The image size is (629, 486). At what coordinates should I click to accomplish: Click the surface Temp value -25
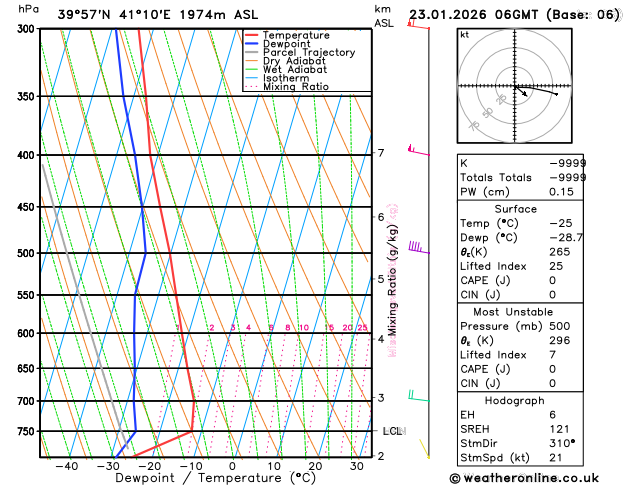click(x=561, y=223)
